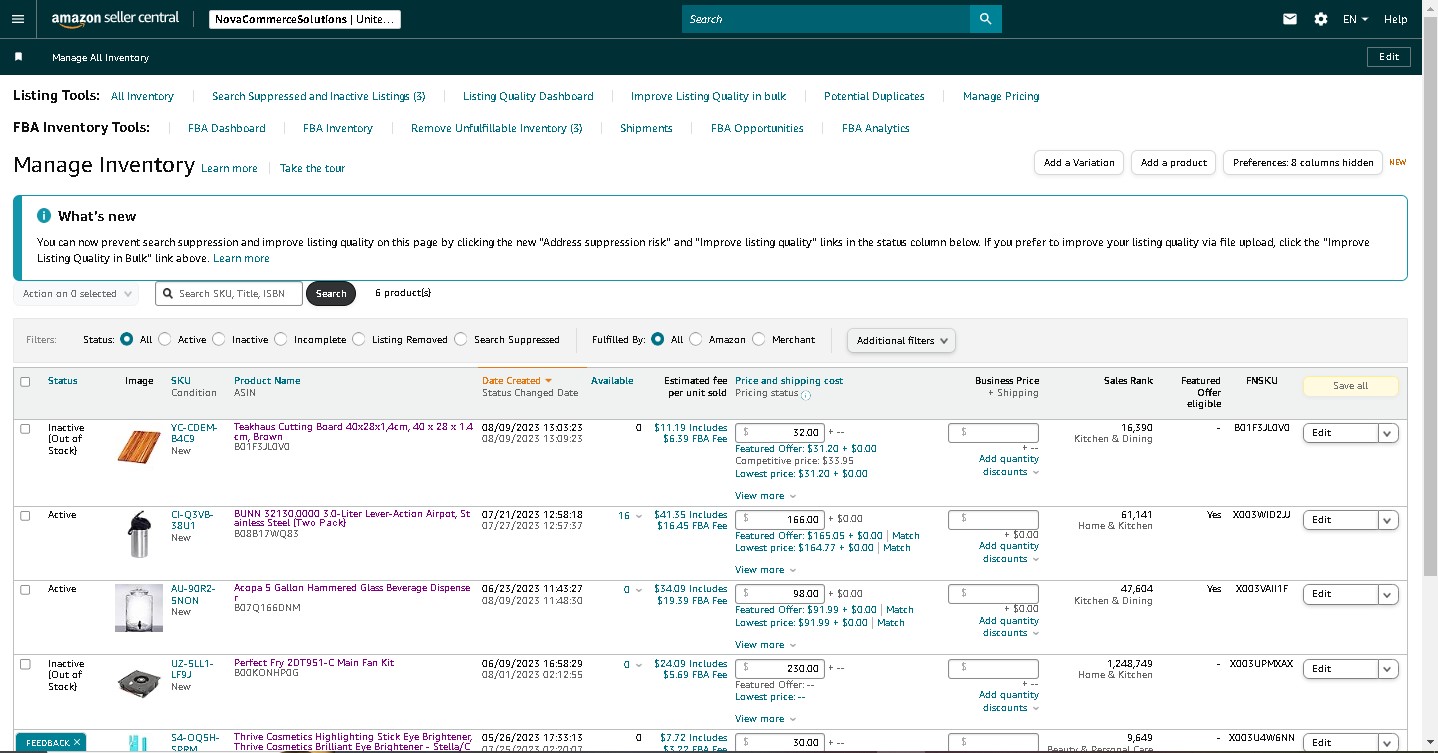This screenshot has height=753, width=1438.
Task: Open the hamburger navigation menu
Action: tap(17, 19)
